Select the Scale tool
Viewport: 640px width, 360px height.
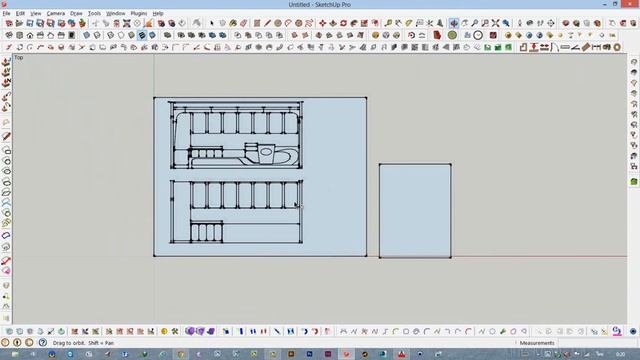pos(364,23)
